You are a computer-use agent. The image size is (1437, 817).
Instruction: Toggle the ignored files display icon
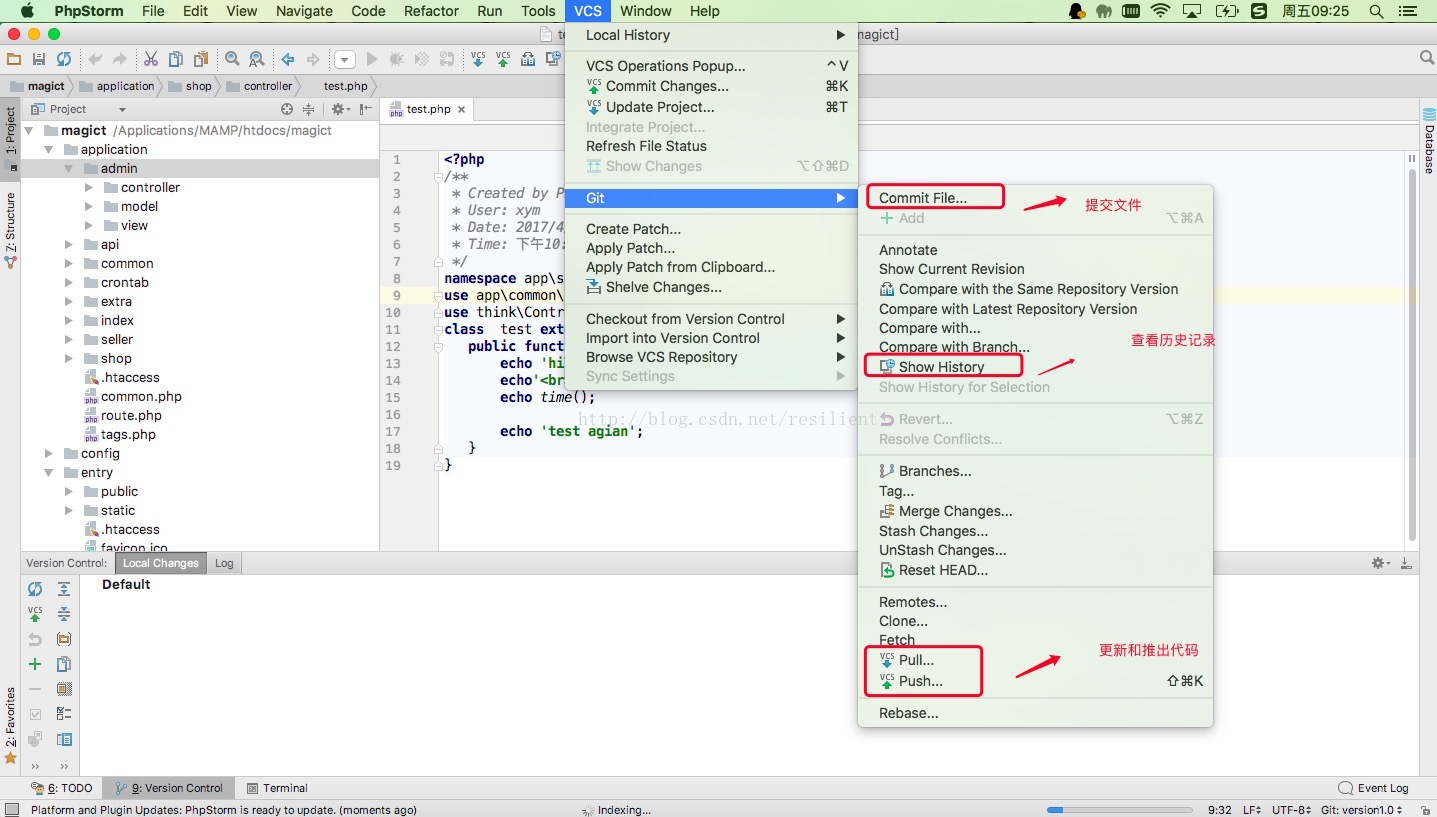(64, 689)
